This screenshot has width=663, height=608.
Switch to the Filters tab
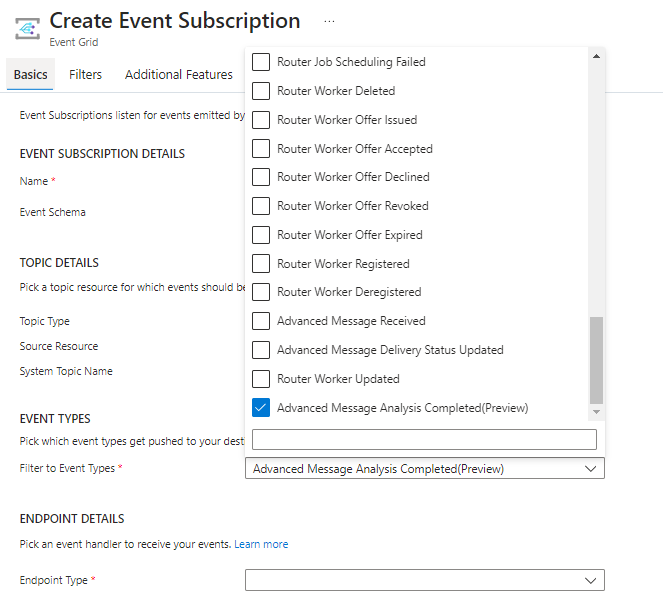pos(85,74)
